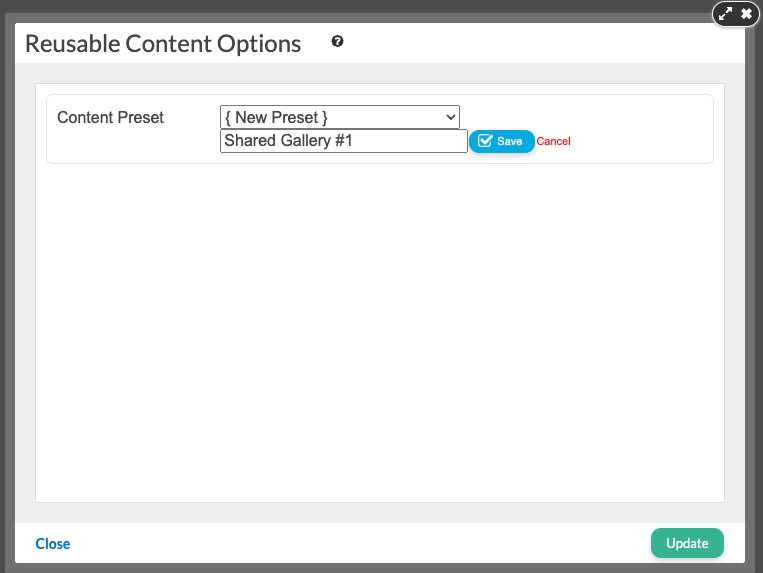Close the dialog with the X icon
763x573 pixels.
click(746, 14)
